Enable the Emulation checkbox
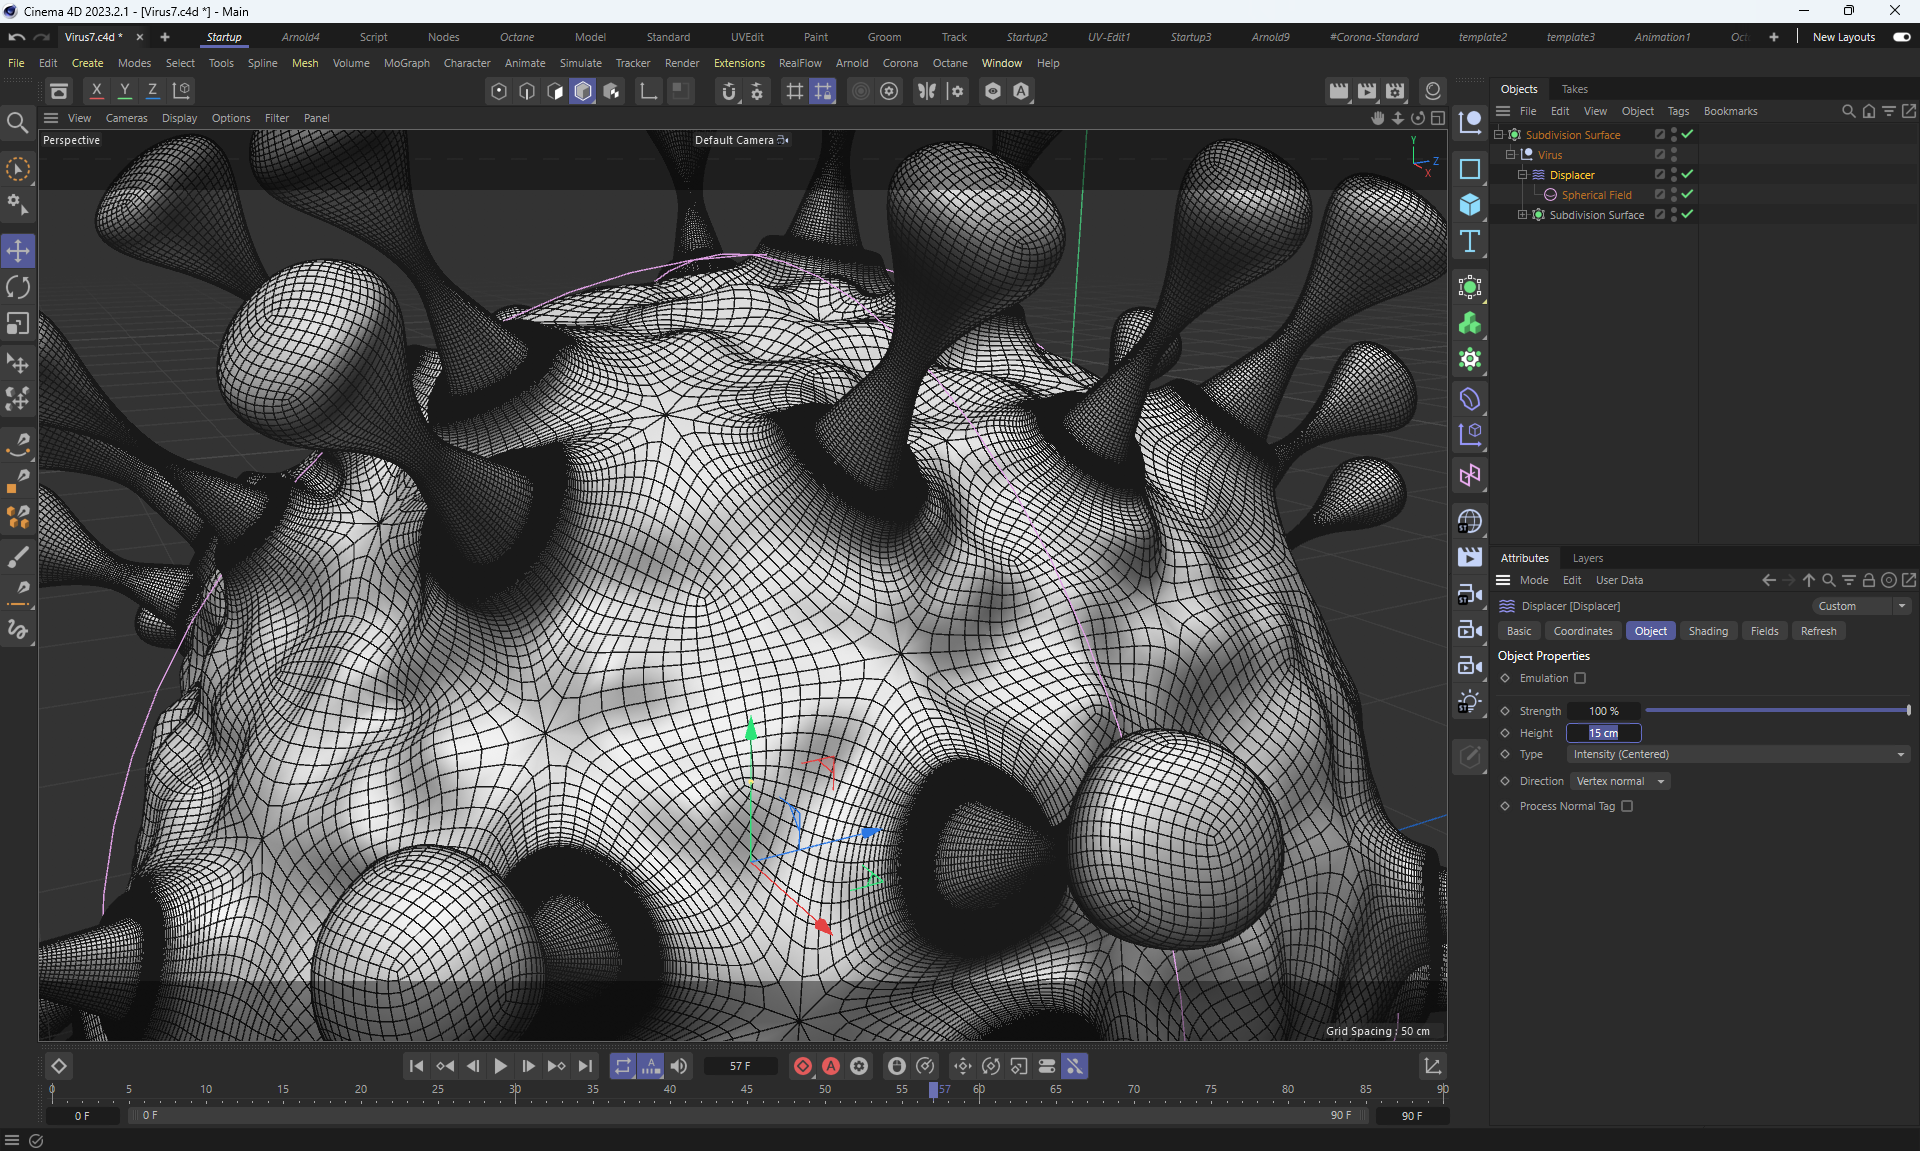The image size is (1920, 1151). pyautogui.click(x=1580, y=678)
